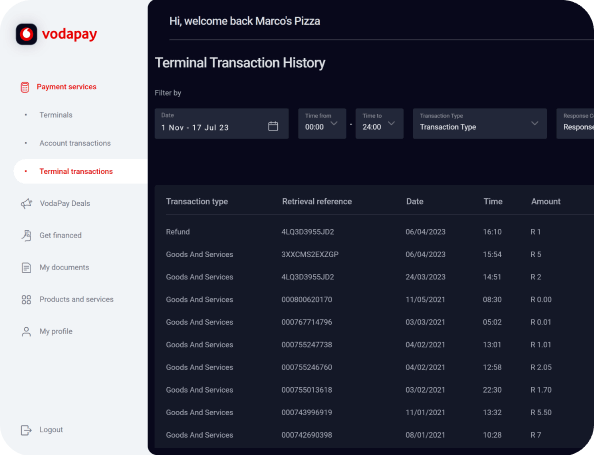Click the Date column header
Screen dimensions: 594x456
click(415, 201)
